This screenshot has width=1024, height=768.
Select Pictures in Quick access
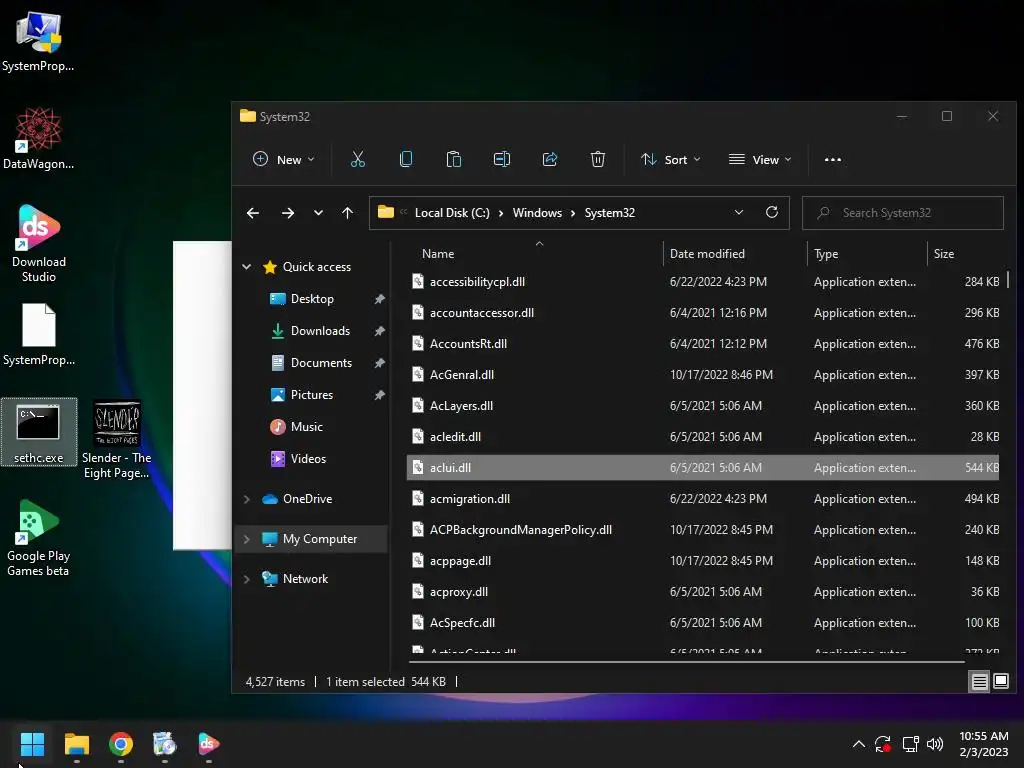(312, 394)
